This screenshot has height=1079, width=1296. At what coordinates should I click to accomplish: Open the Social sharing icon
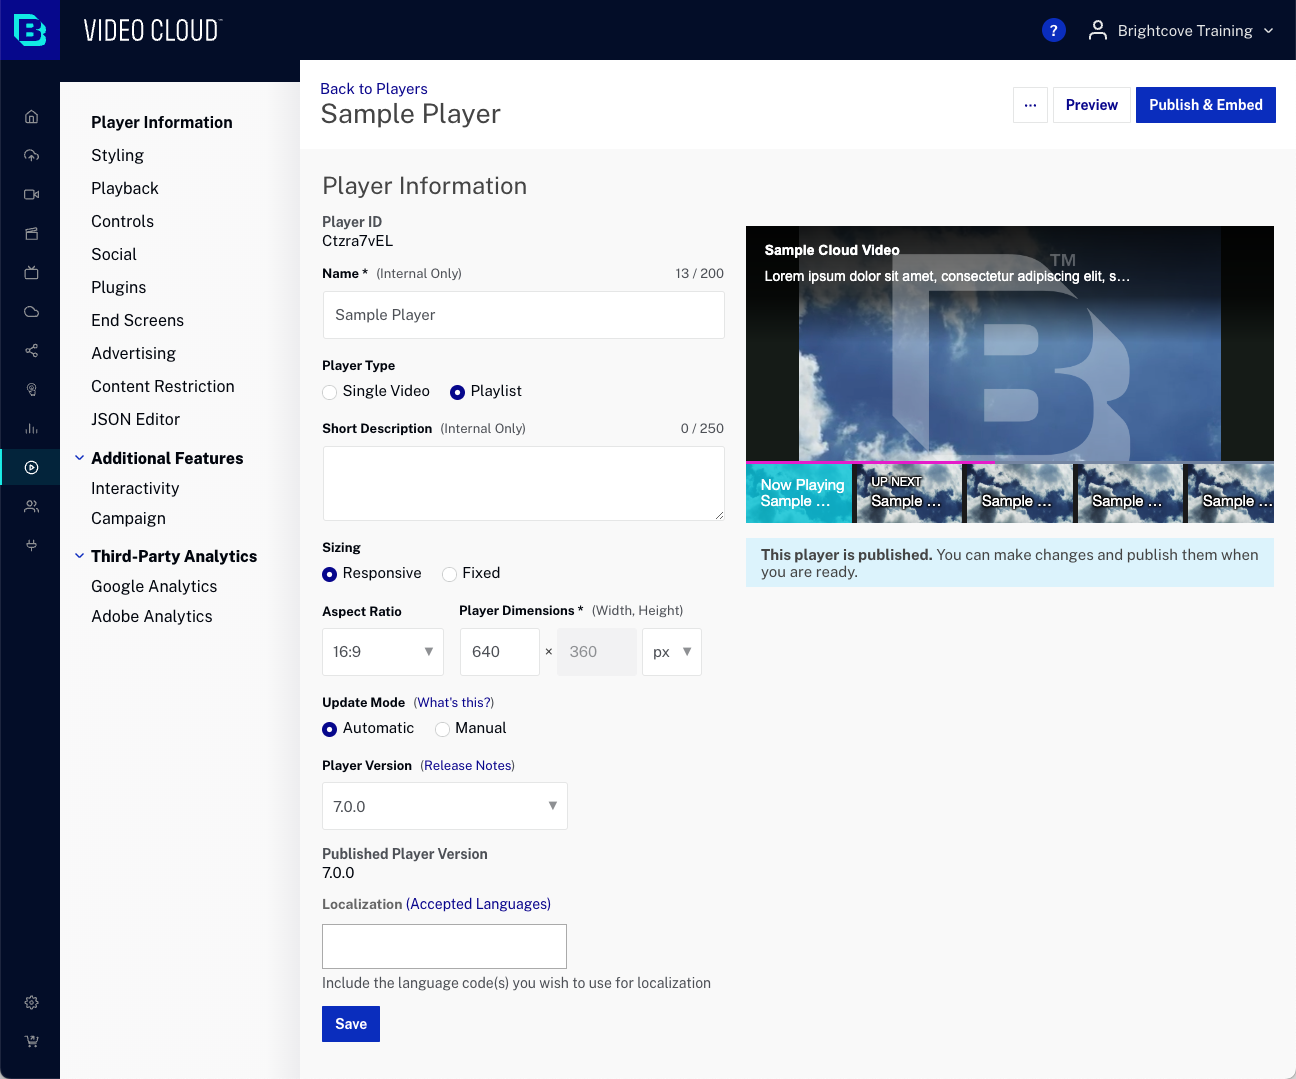tap(31, 350)
